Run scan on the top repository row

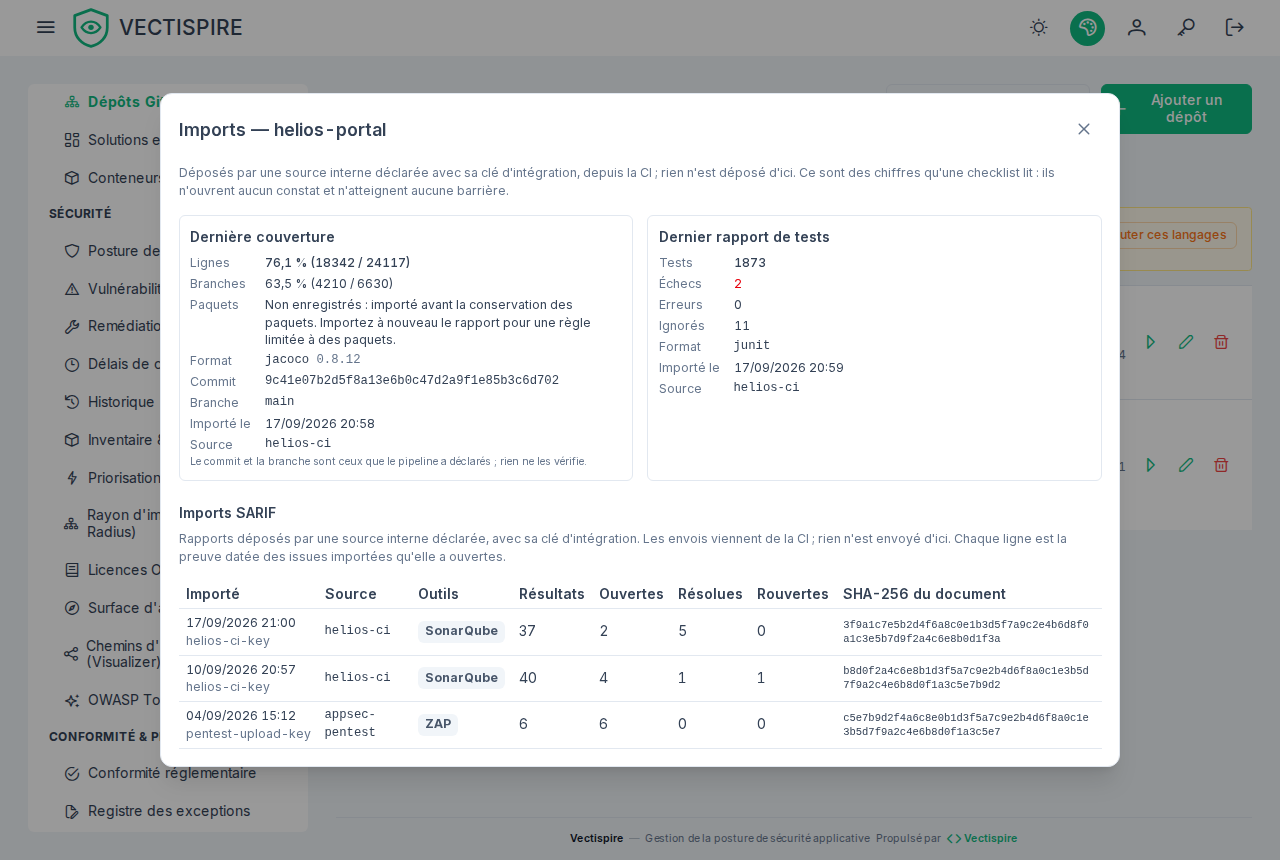(x=1150, y=342)
